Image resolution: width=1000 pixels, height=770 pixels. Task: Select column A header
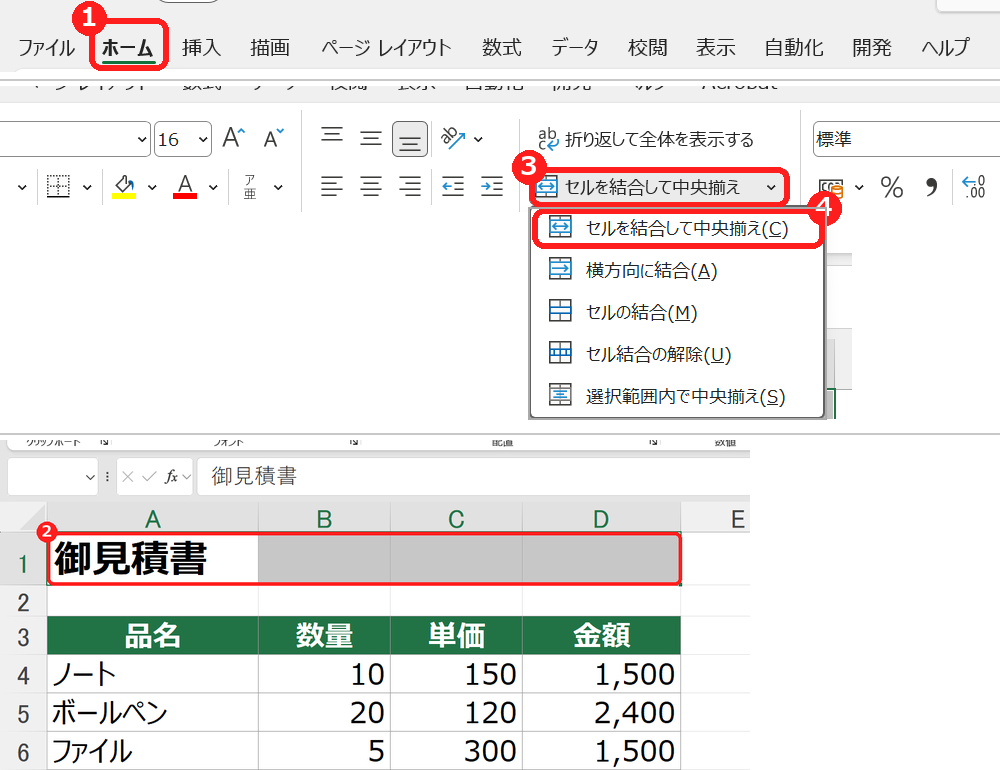152,519
